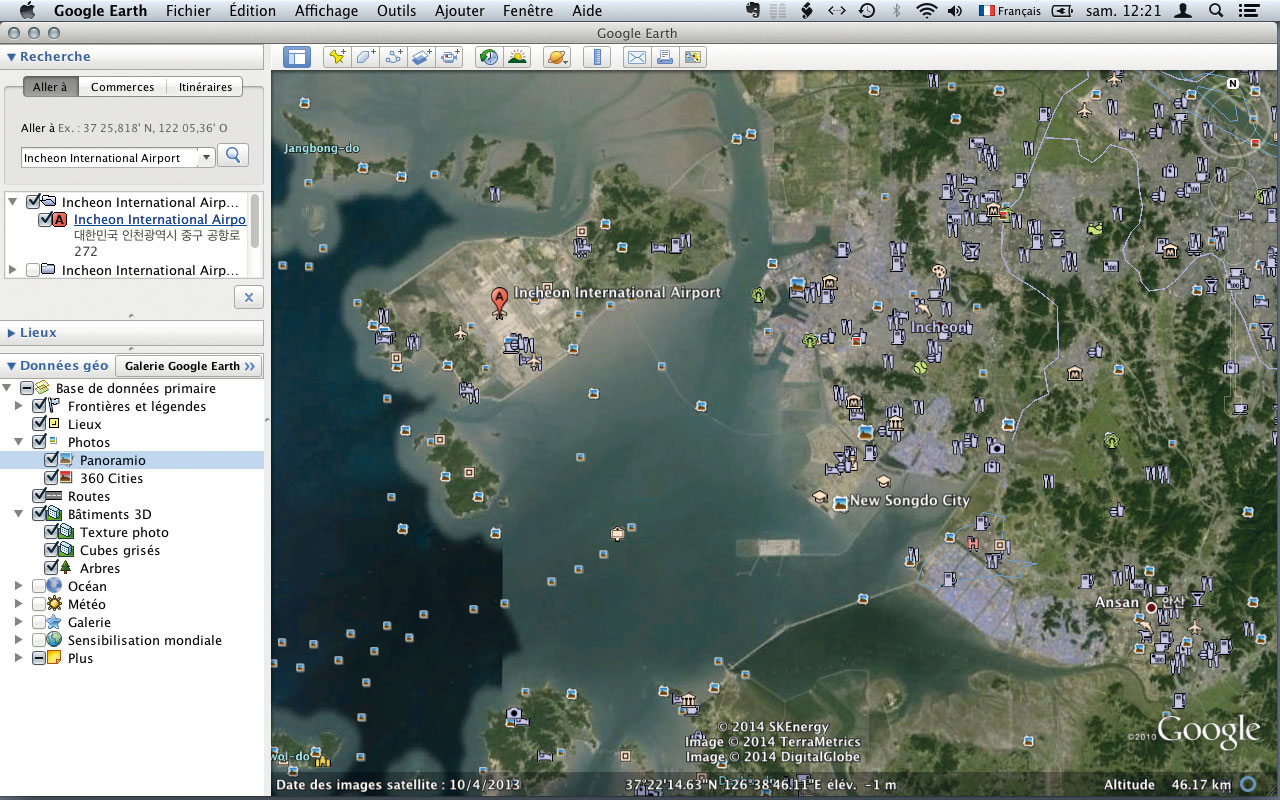The width and height of the screenshot is (1280, 800).
Task: Print the current view
Action: pos(664,57)
